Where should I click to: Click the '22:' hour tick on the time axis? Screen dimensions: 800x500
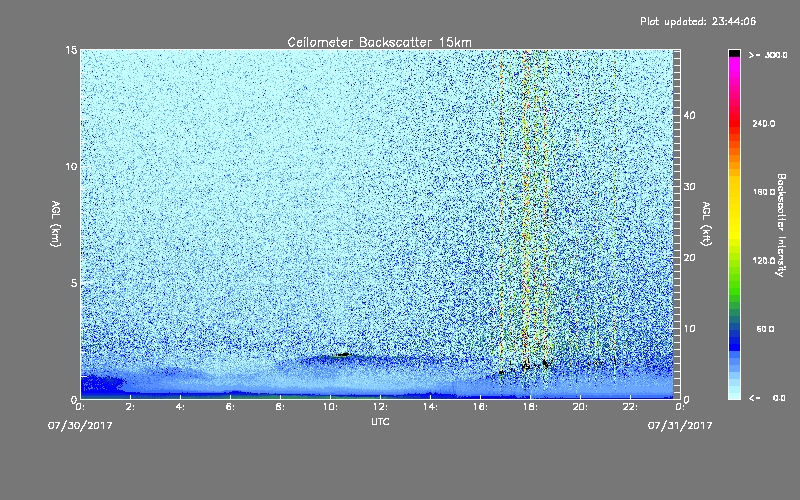click(x=630, y=407)
